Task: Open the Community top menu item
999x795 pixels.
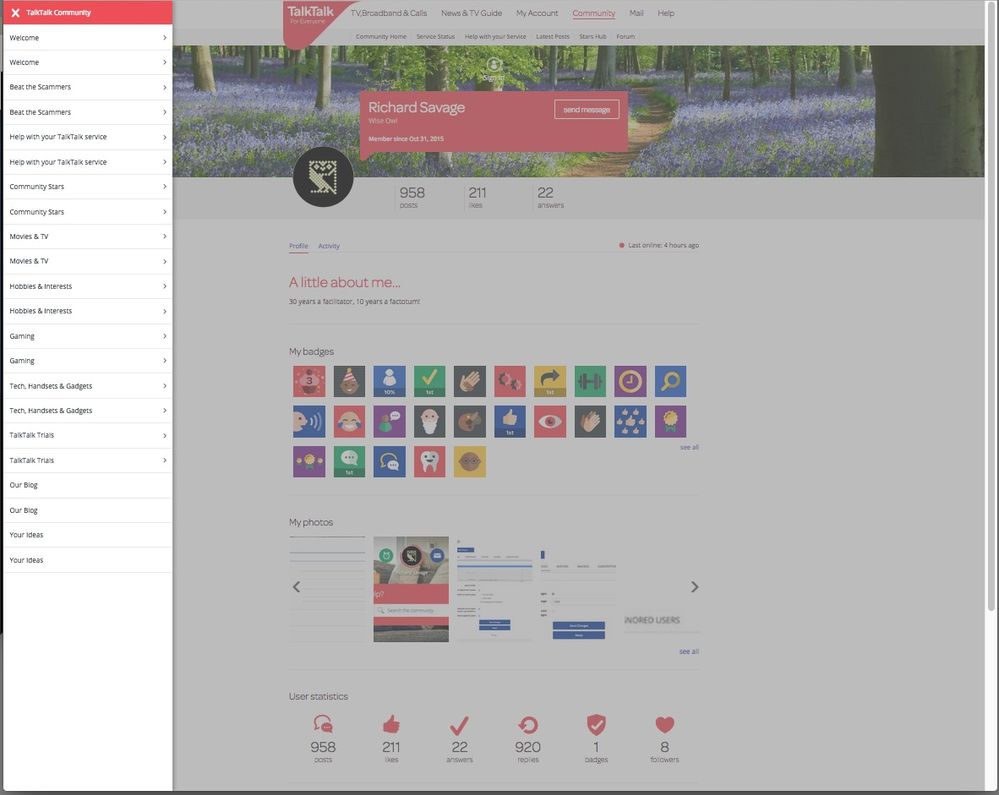Action: pos(594,13)
